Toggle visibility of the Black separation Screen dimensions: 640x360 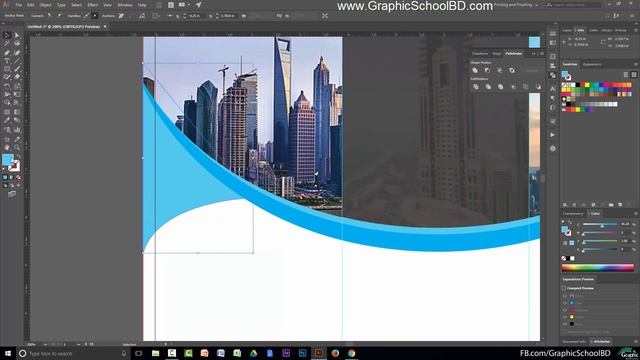point(565,324)
